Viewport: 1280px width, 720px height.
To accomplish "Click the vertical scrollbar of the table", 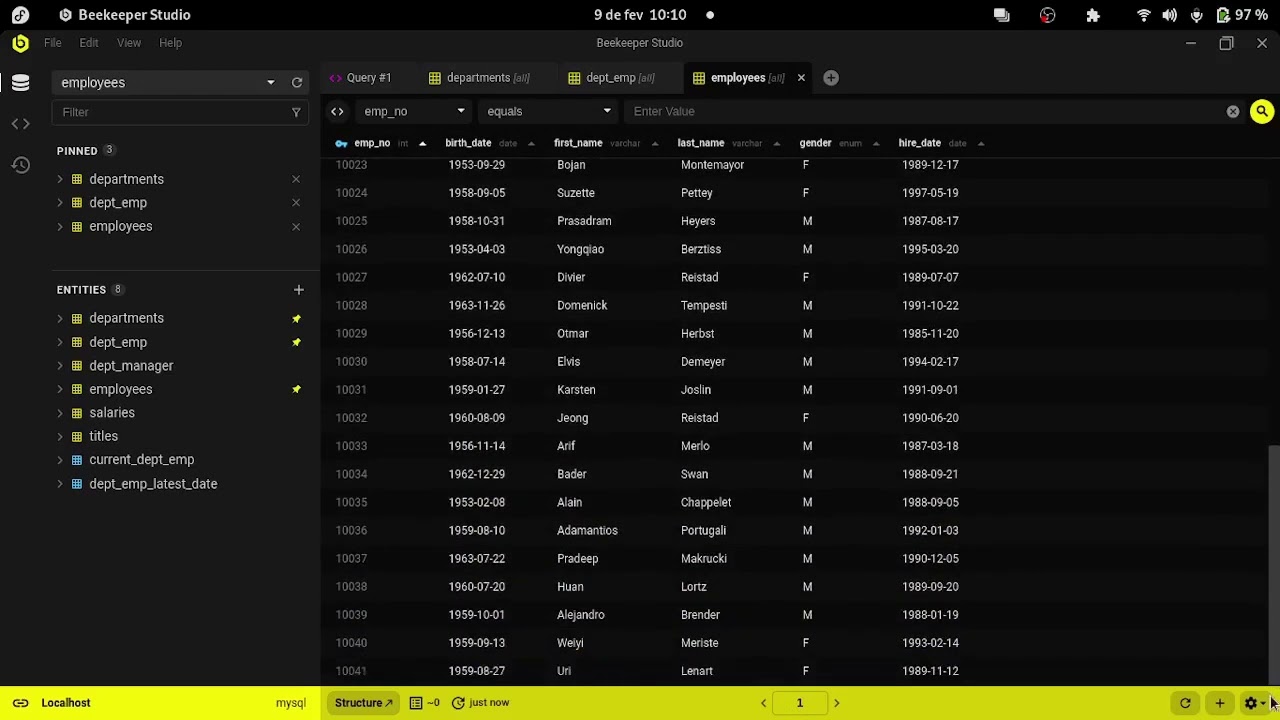I will click(x=1274, y=566).
